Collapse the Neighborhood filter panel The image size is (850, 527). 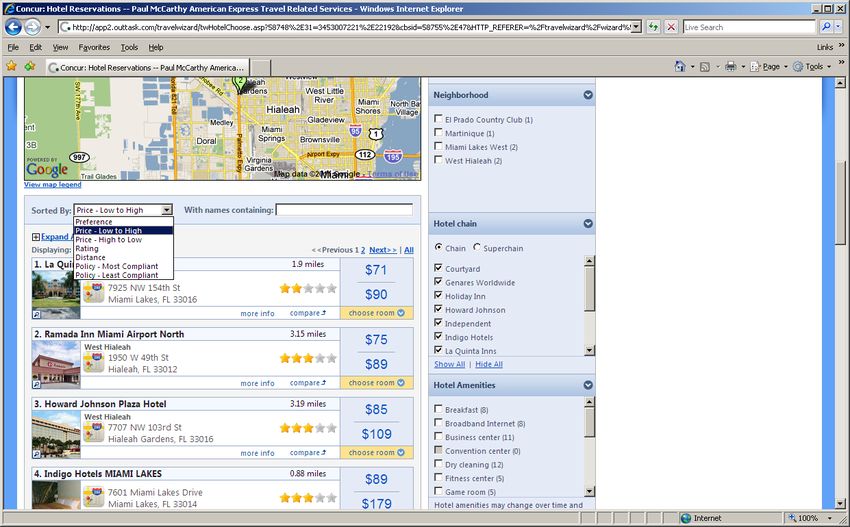coord(588,95)
